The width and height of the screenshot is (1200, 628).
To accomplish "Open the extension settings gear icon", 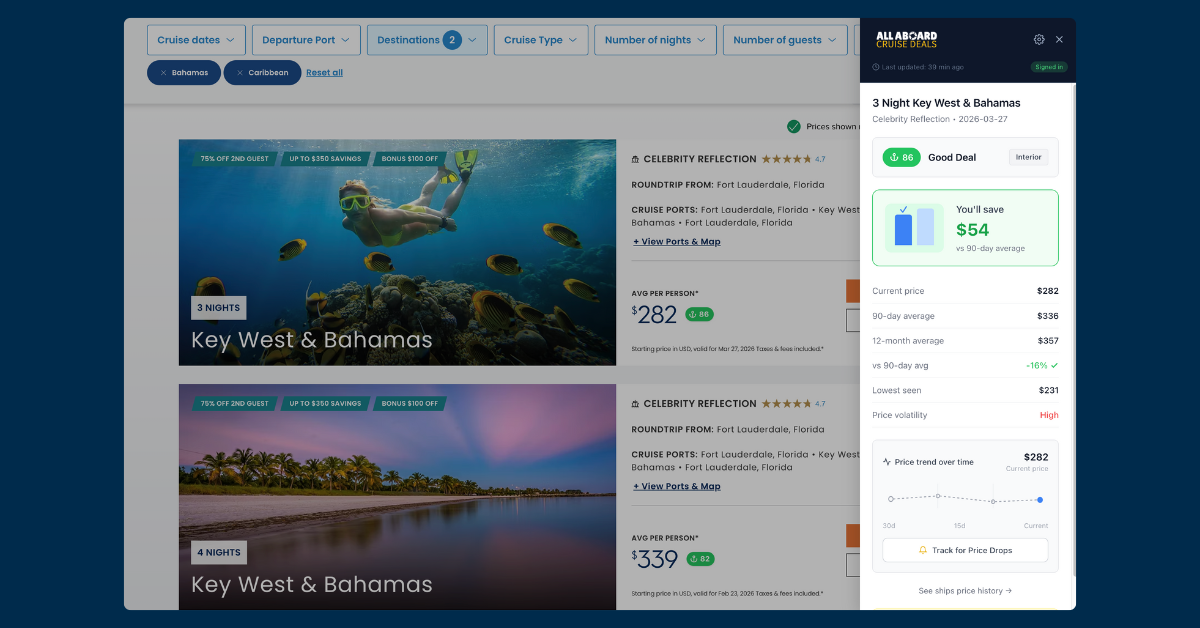I will pos(1039,40).
